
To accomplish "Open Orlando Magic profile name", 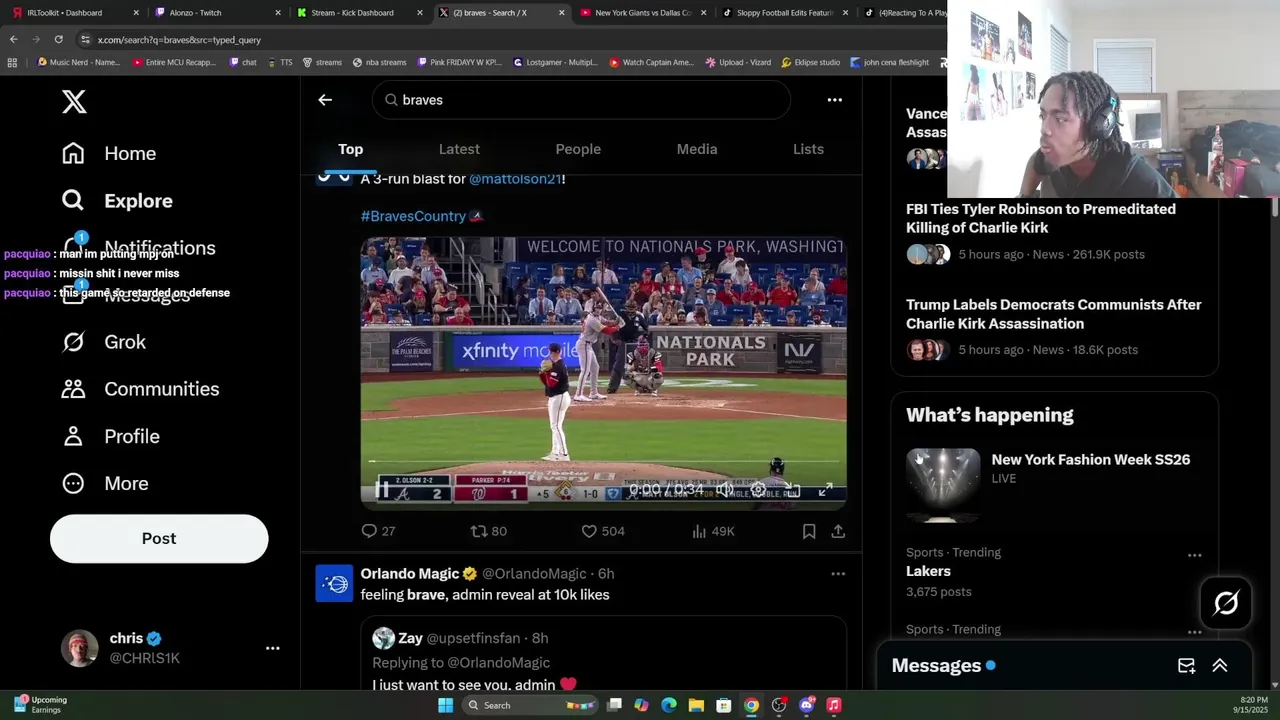I will click(x=410, y=574).
